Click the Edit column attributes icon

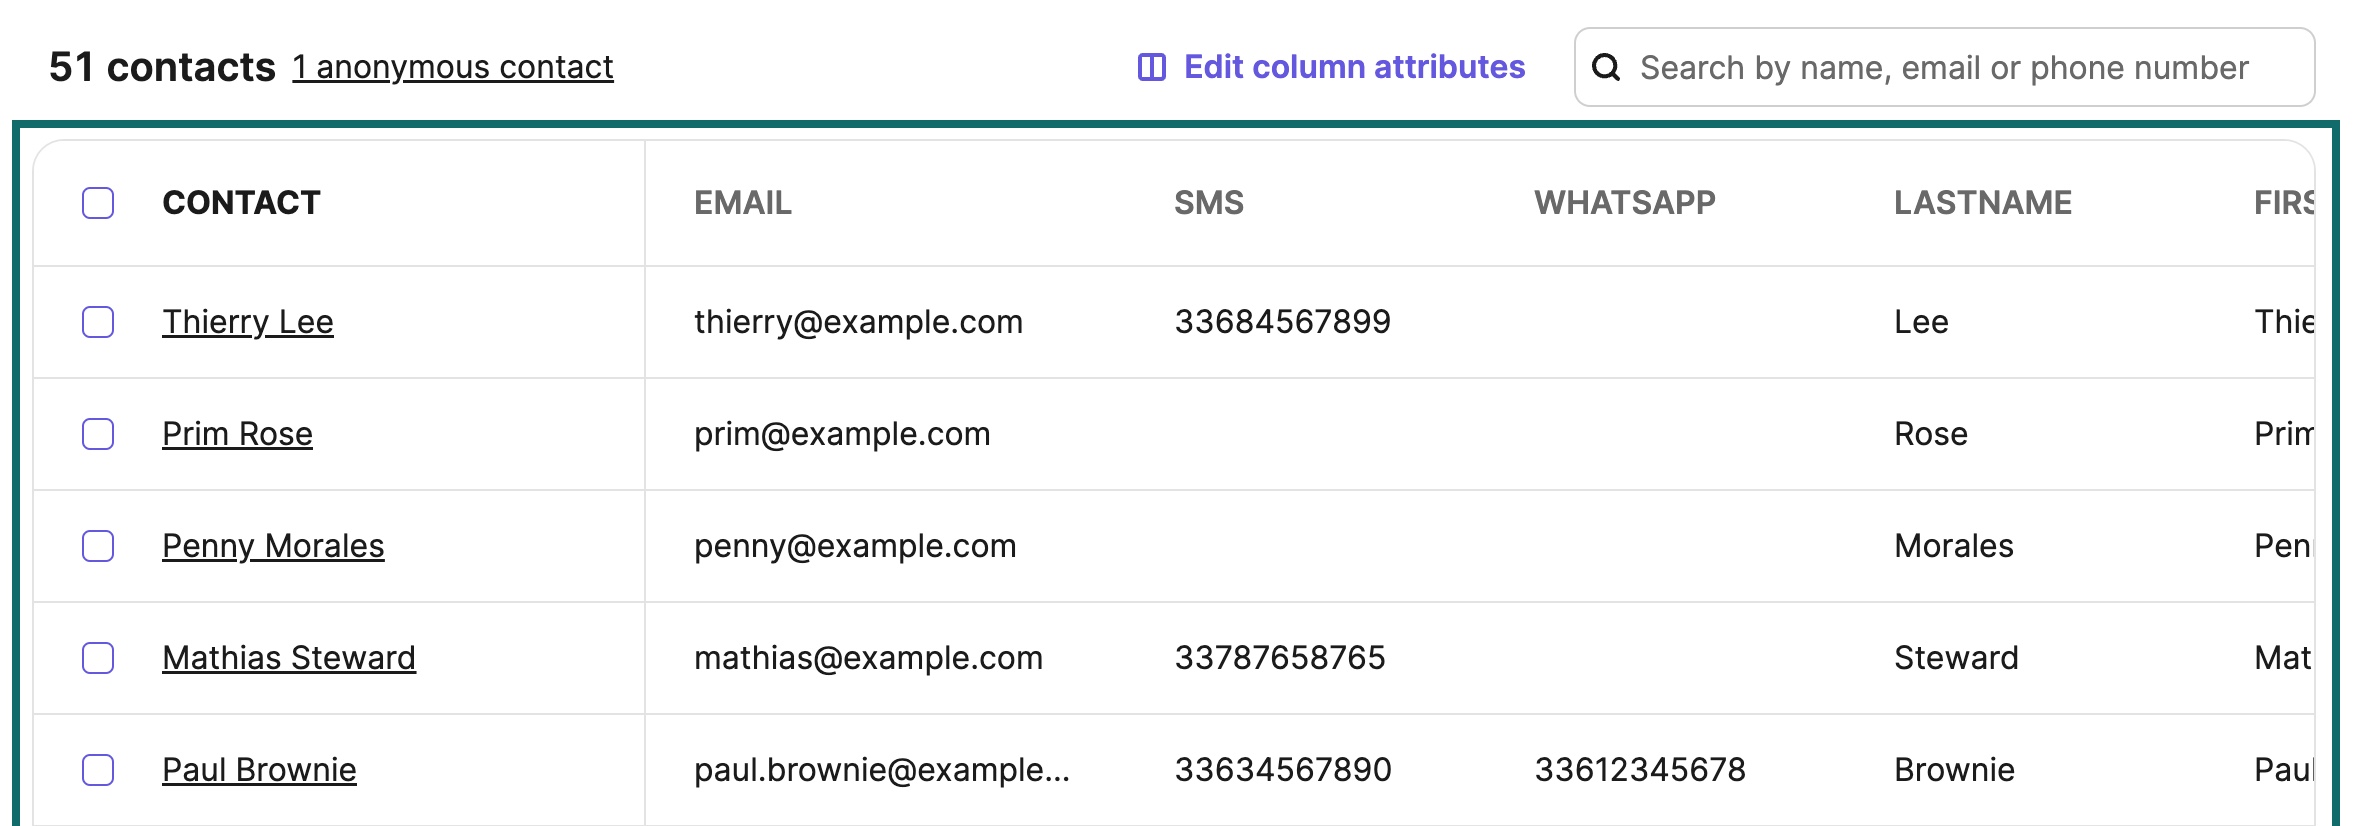1151,66
